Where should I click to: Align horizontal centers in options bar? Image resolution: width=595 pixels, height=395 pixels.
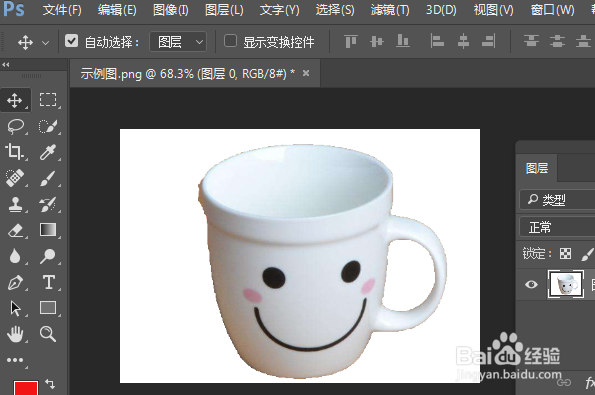tap(463, 41)
